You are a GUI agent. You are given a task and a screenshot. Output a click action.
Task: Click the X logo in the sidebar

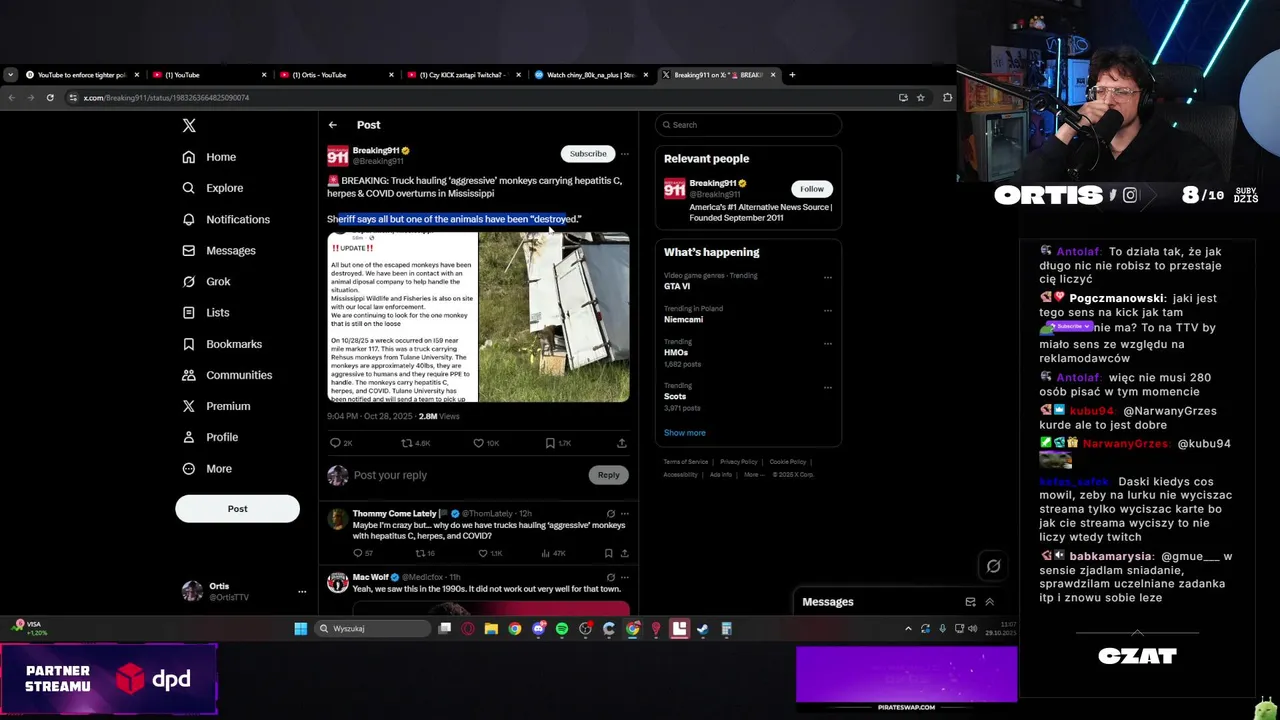coord(189,125)
